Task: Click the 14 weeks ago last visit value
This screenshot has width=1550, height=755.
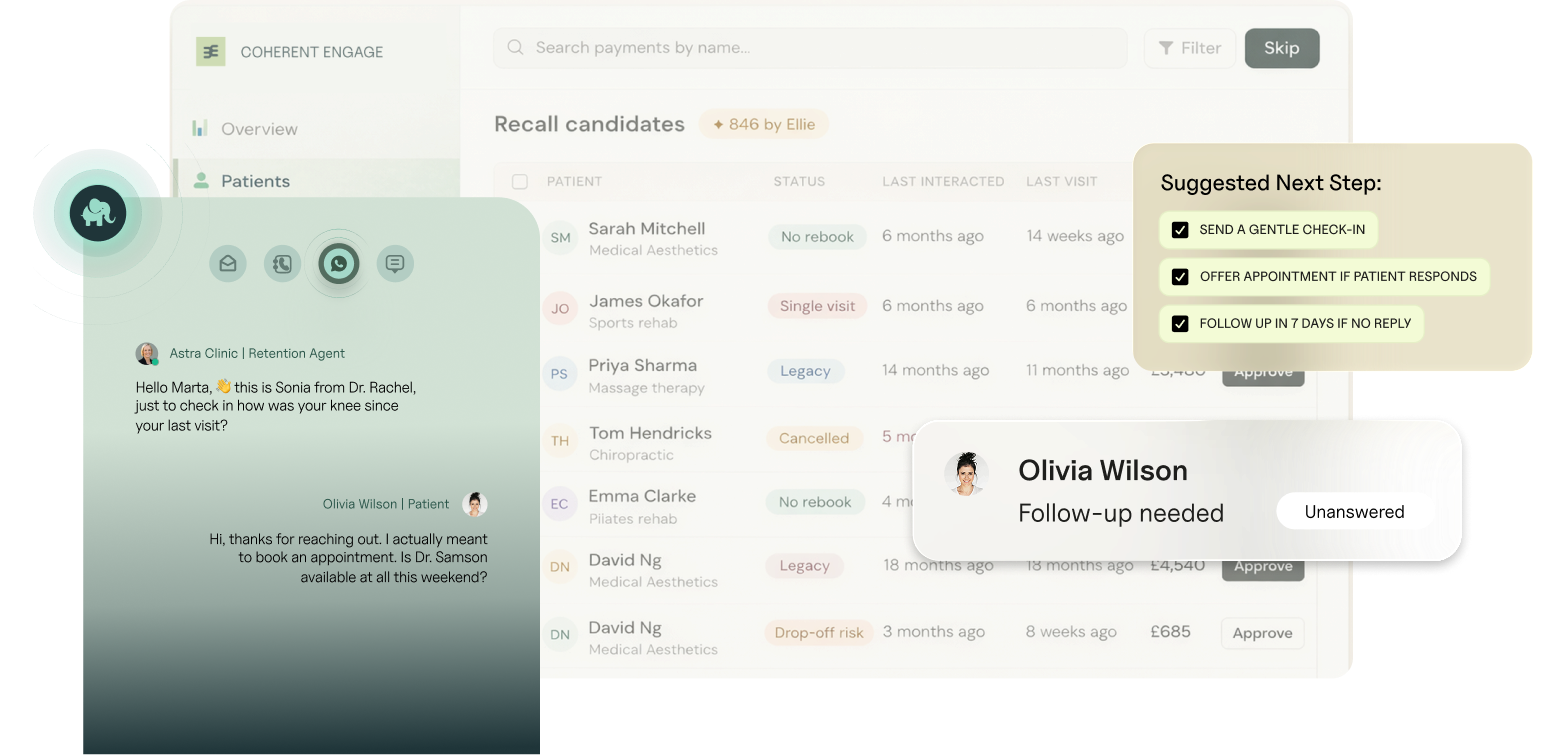Action: [x=1075, y=236]
